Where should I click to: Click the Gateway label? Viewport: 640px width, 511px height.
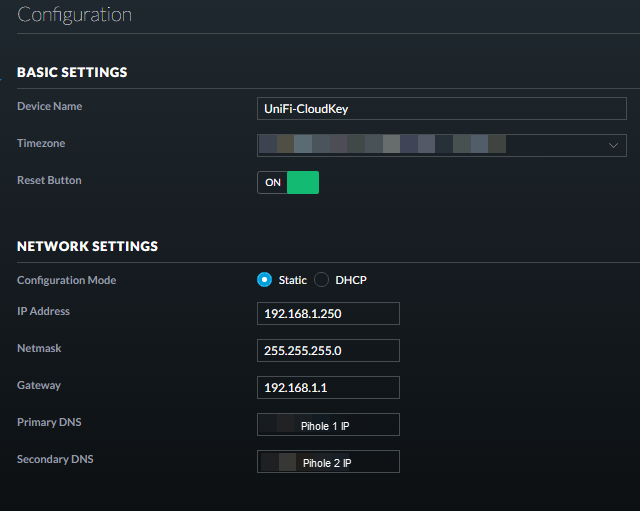coord(39,385)
